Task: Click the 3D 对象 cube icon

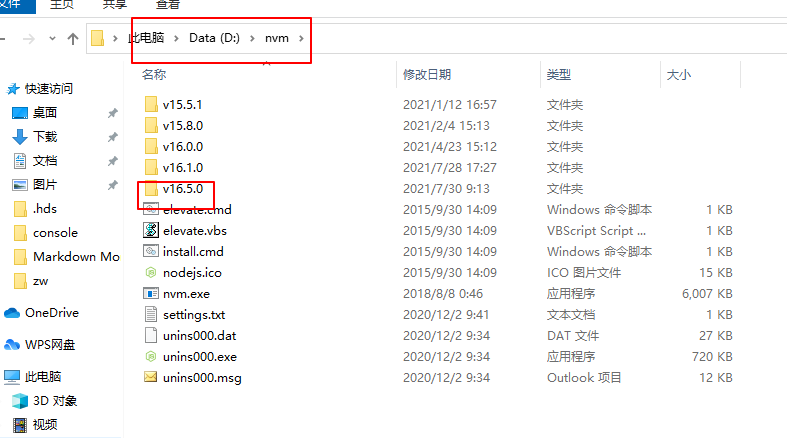Action: click(x=20, y=401)
